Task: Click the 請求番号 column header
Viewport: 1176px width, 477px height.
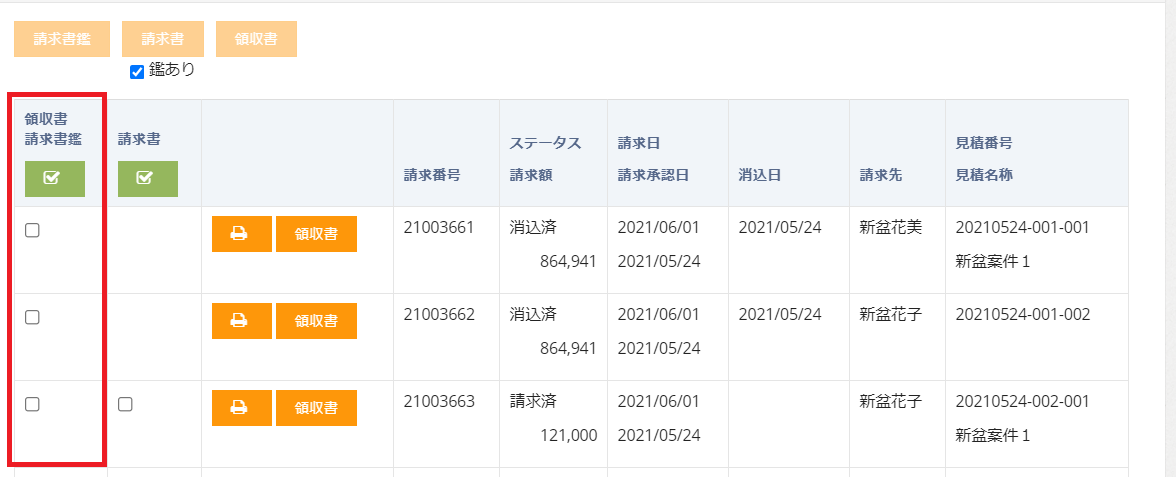Action: click(432, 175)
